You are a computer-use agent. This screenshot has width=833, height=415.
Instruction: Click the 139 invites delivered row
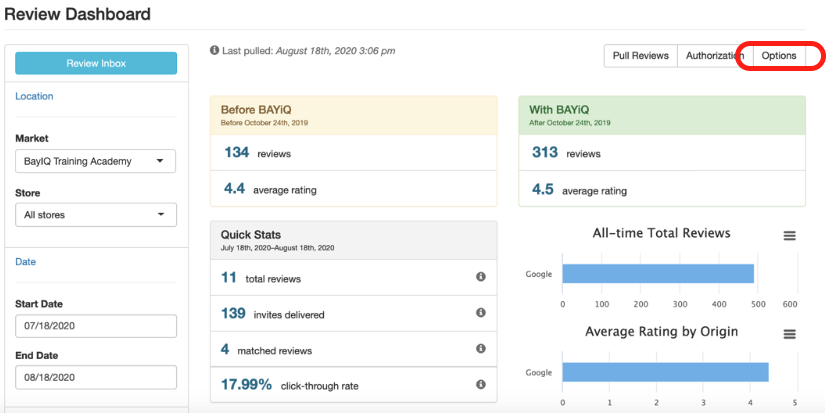(x=354, y=314)
